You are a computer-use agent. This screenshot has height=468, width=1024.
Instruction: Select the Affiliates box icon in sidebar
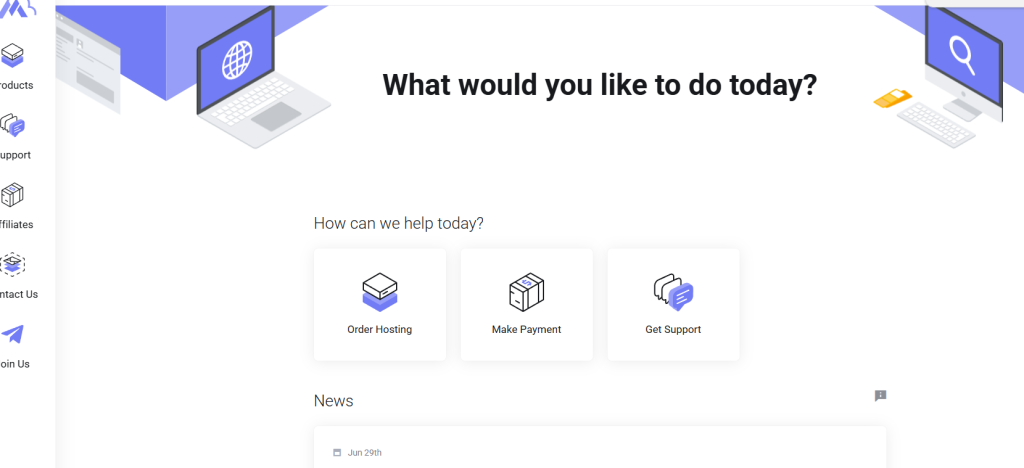click(x=12, y=195)
